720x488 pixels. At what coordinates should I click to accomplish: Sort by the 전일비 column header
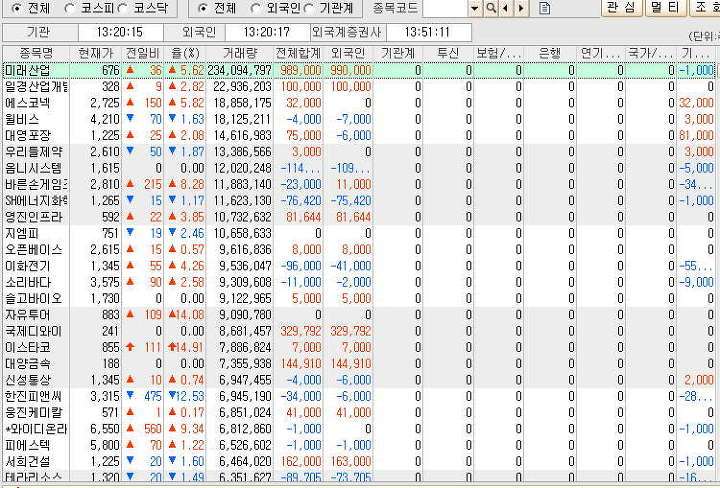[x=143, y=53]
